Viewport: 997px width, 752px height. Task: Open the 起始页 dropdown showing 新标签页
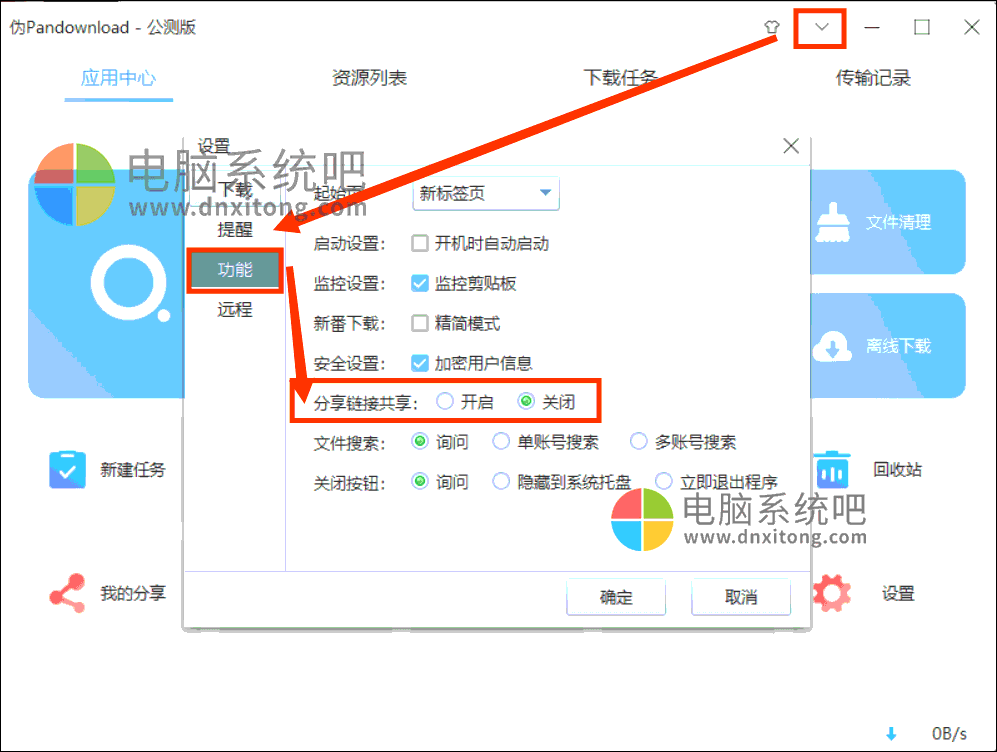tap(485, 193)
